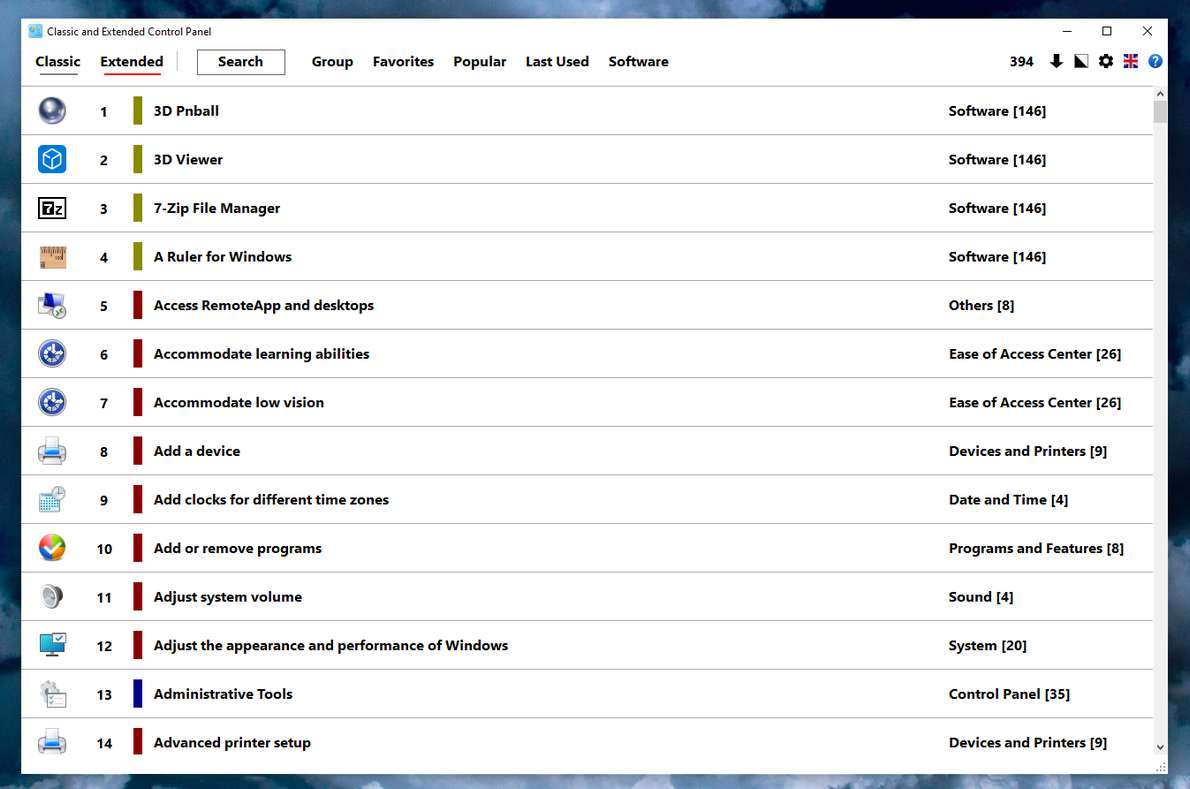Toggle the black-white theme icon

tap(1081, 61)
